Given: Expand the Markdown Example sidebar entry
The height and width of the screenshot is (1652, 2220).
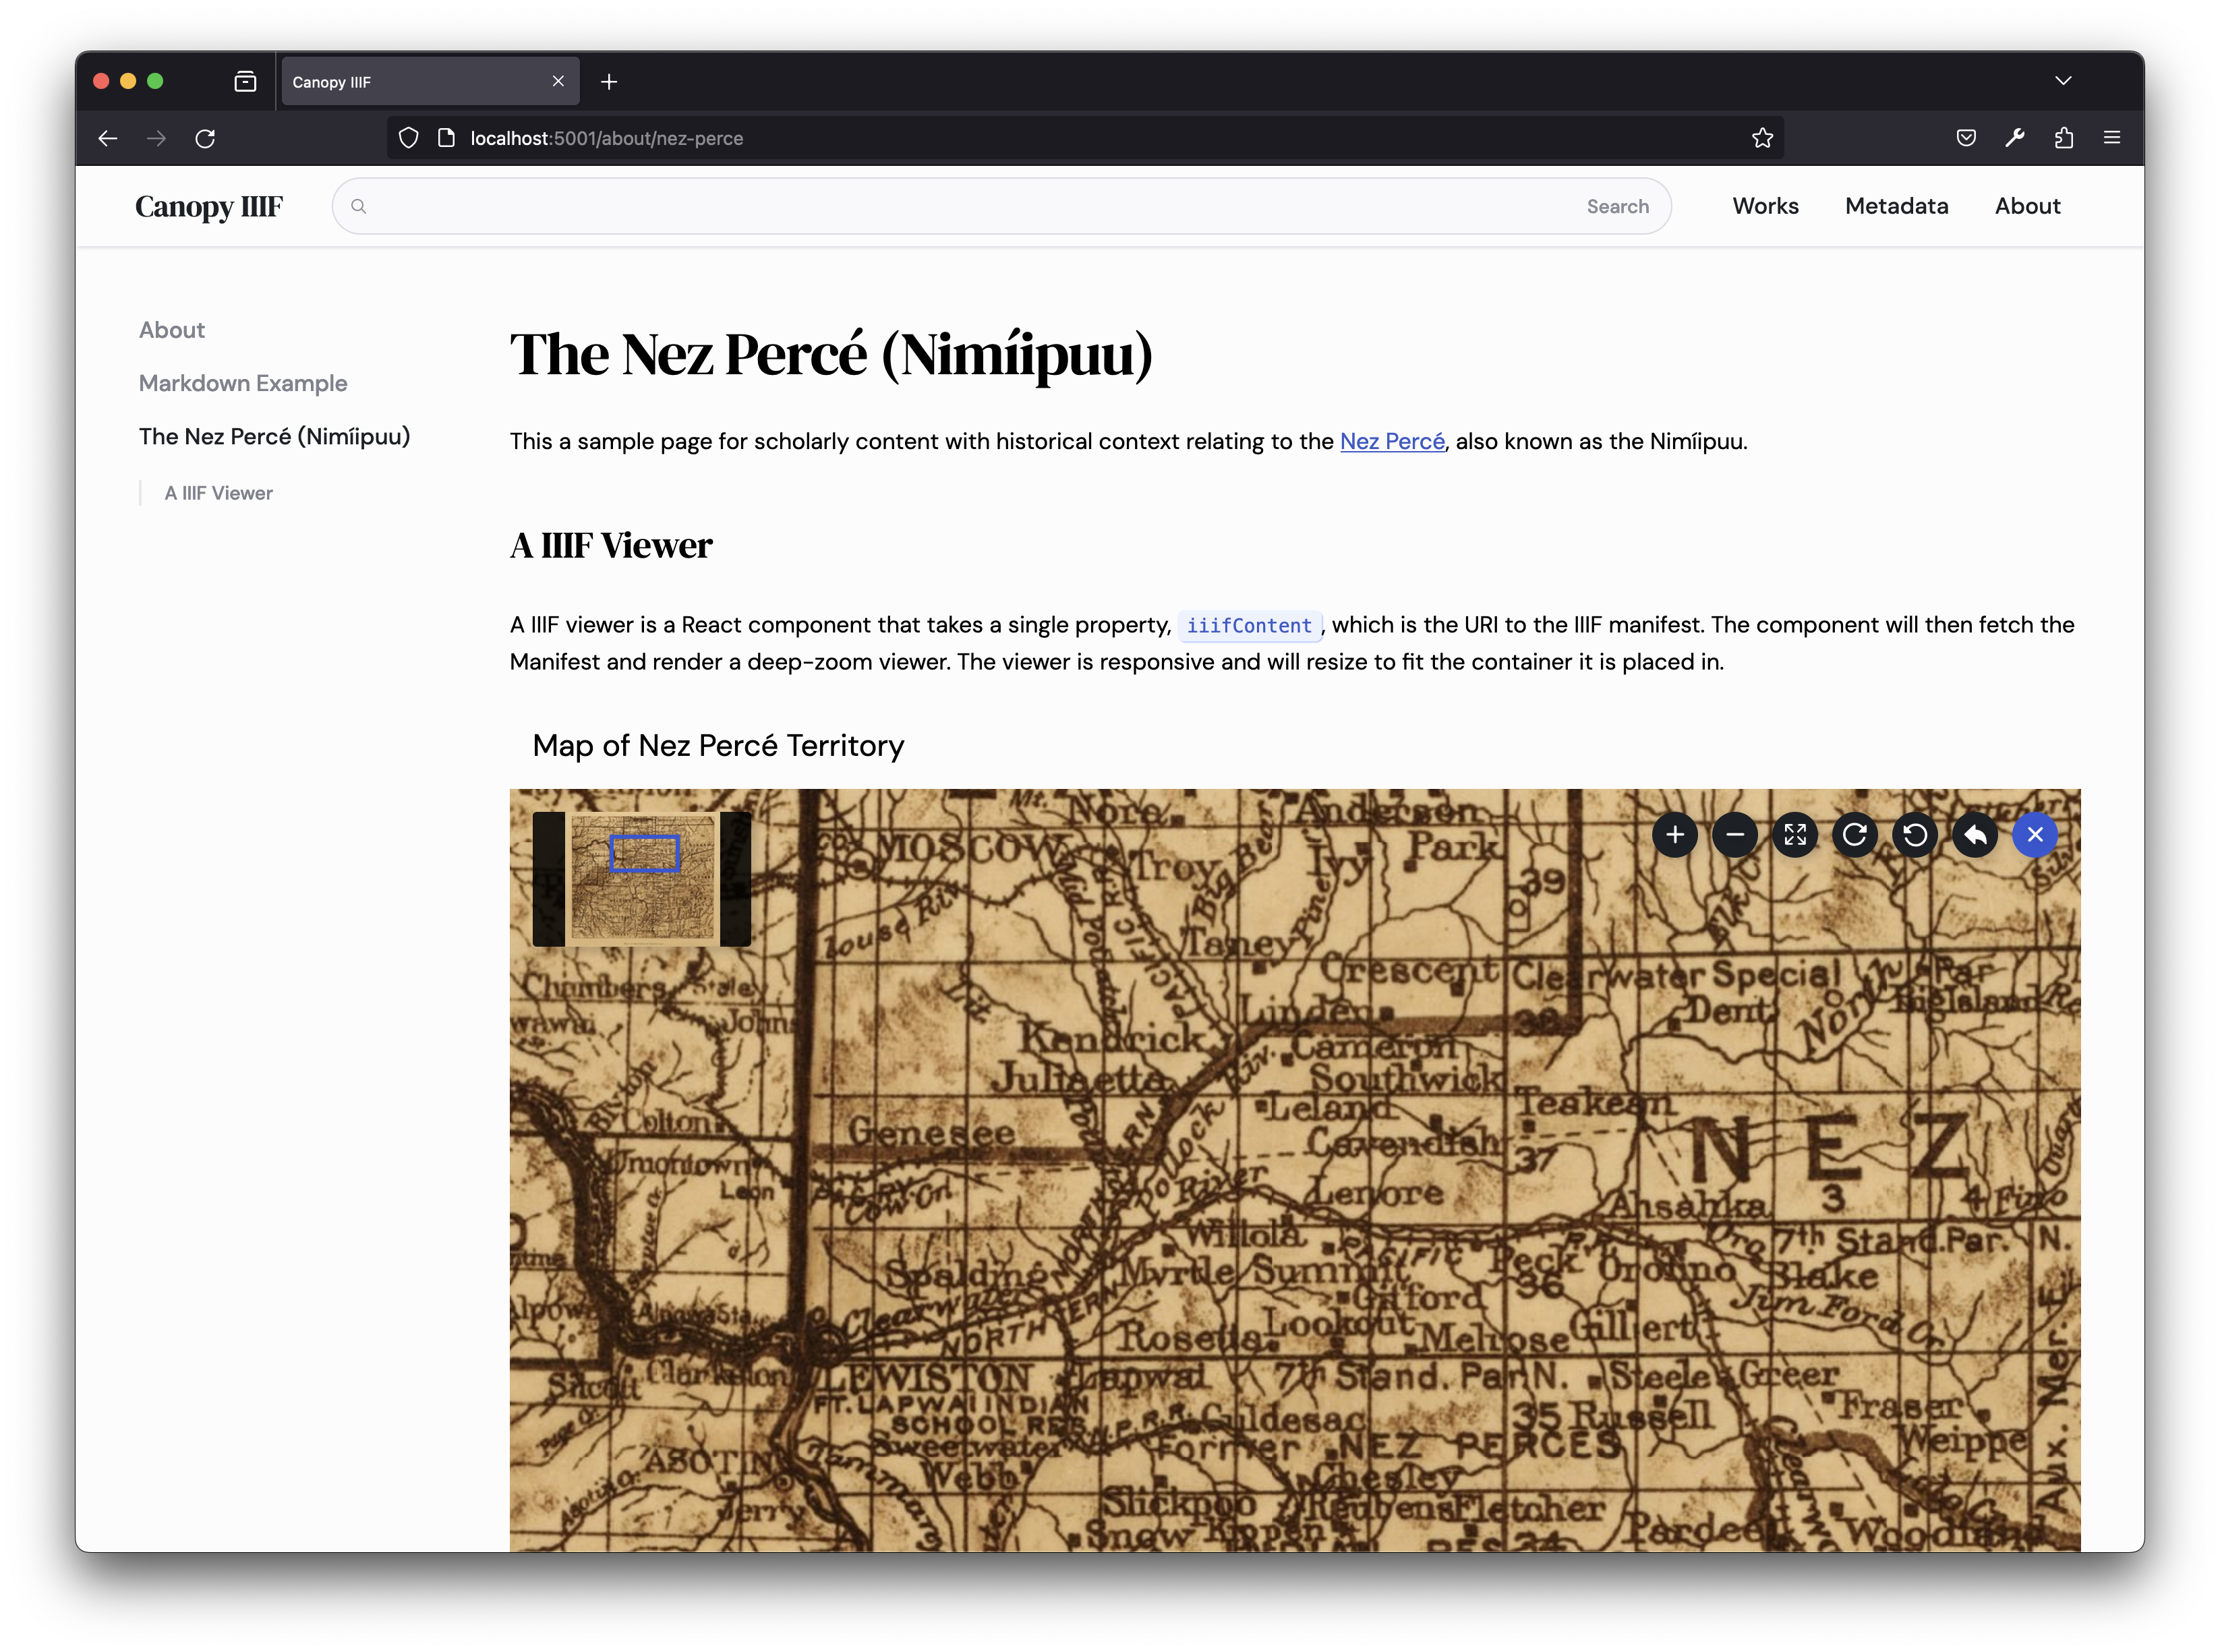Looking at the screenshot, I should coord(243,382).
